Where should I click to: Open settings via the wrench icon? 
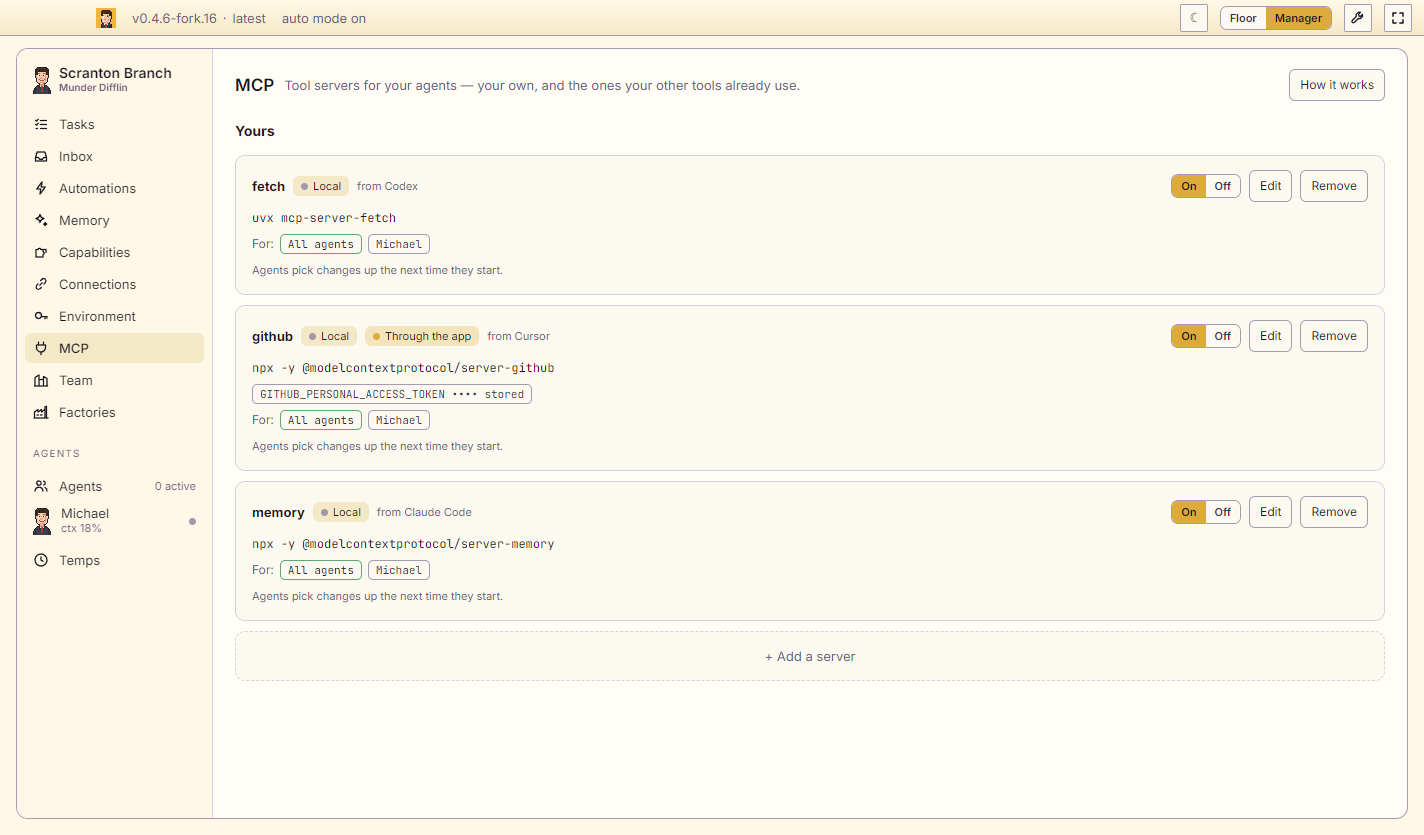[1357, 18]
